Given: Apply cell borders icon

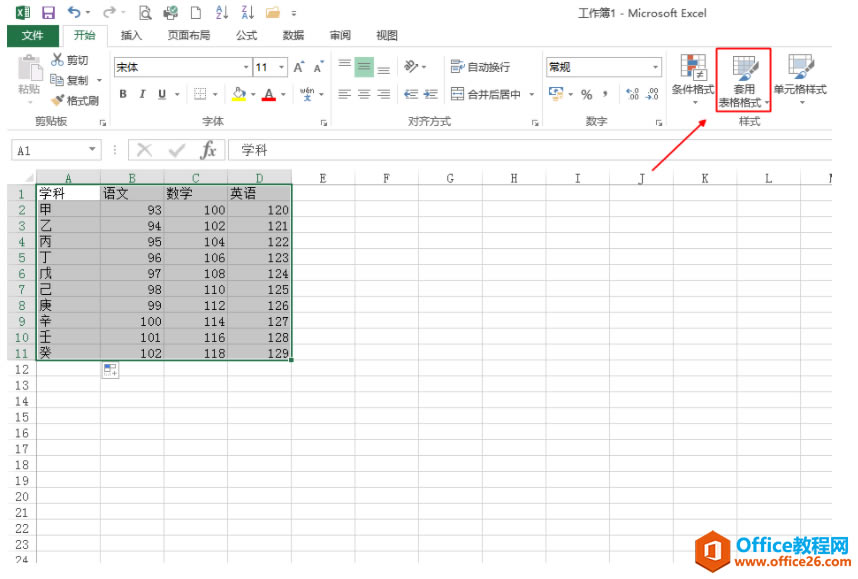Looking at the screenshot, I should coord(200,94).
